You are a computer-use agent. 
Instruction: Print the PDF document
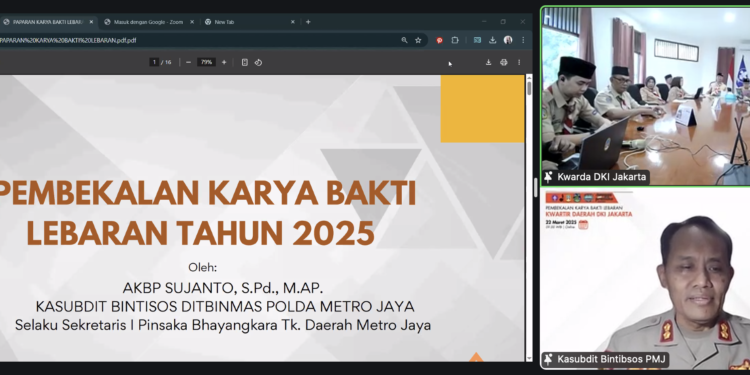click(504, 62)
